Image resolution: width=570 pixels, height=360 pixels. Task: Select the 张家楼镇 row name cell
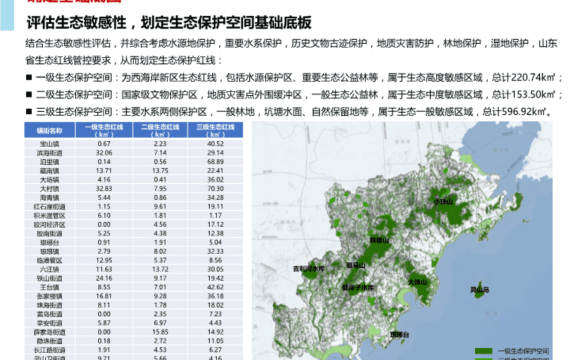50,296
